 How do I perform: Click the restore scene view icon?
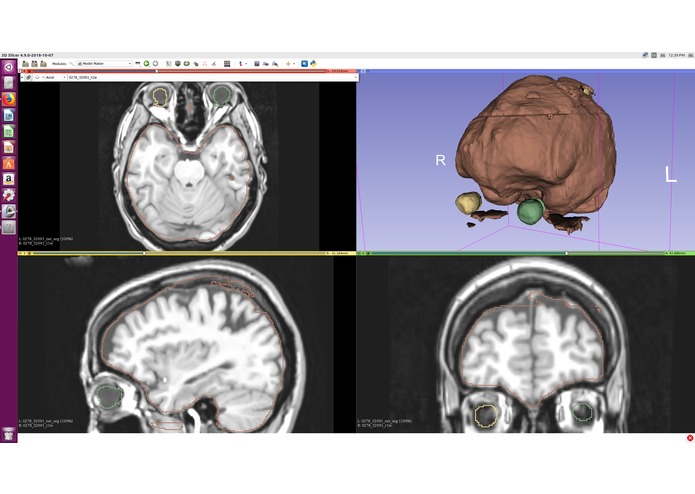click(x=275, y=64)
